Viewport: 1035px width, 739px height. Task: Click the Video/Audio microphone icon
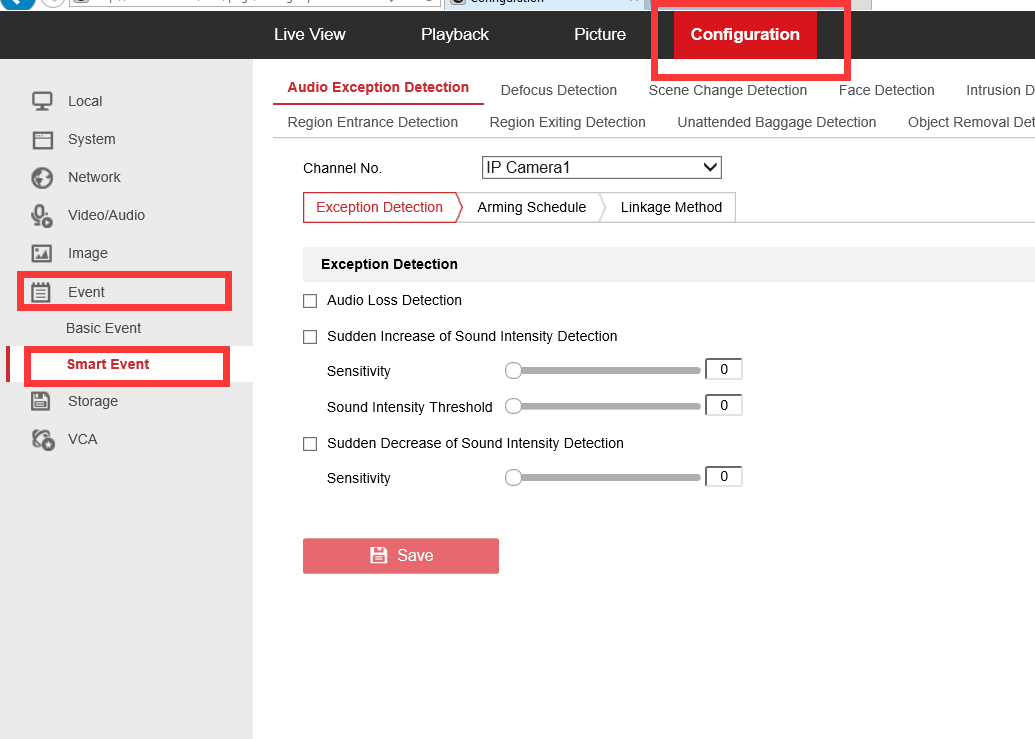click(x=42, y=215)
